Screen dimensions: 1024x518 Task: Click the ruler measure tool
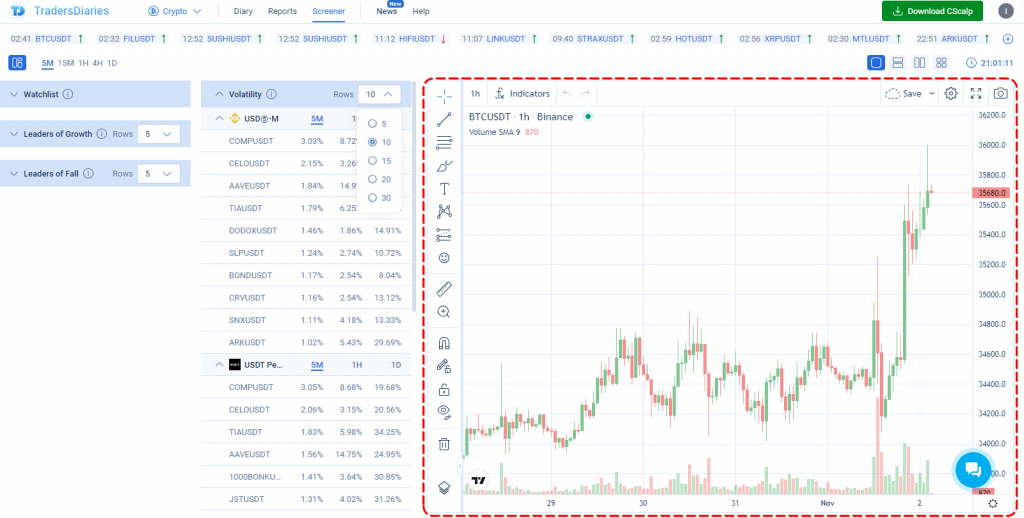(x=444, y=288)
